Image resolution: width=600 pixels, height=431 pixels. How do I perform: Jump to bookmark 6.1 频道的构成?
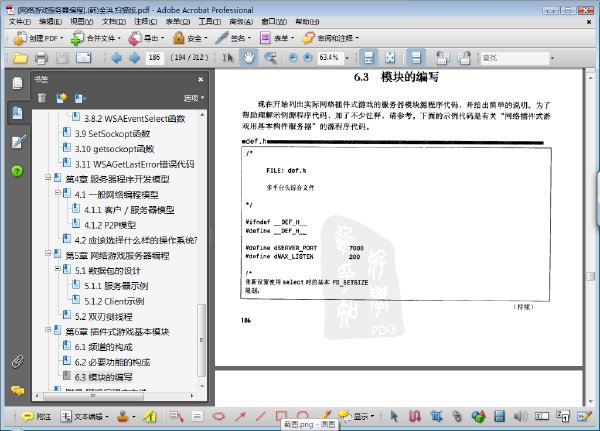(104, 347)
